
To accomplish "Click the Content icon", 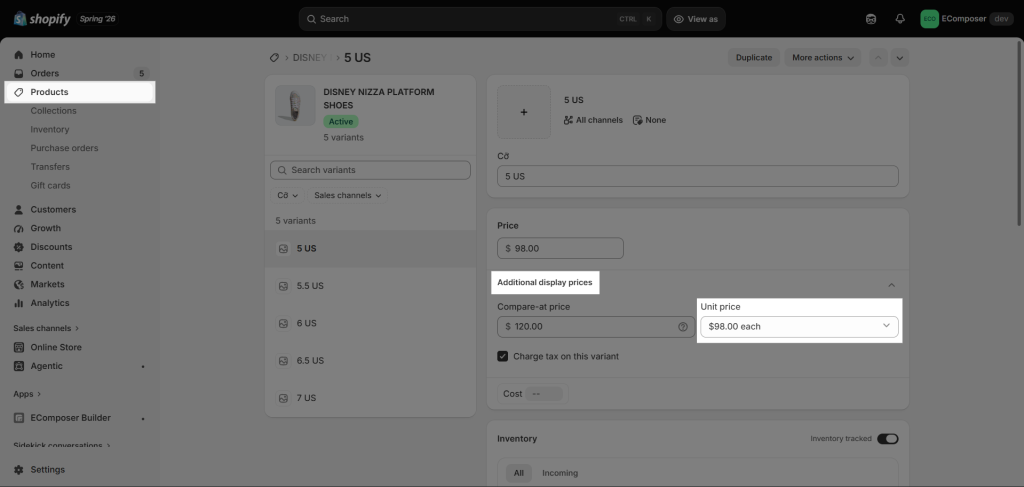I will (19, 266).
